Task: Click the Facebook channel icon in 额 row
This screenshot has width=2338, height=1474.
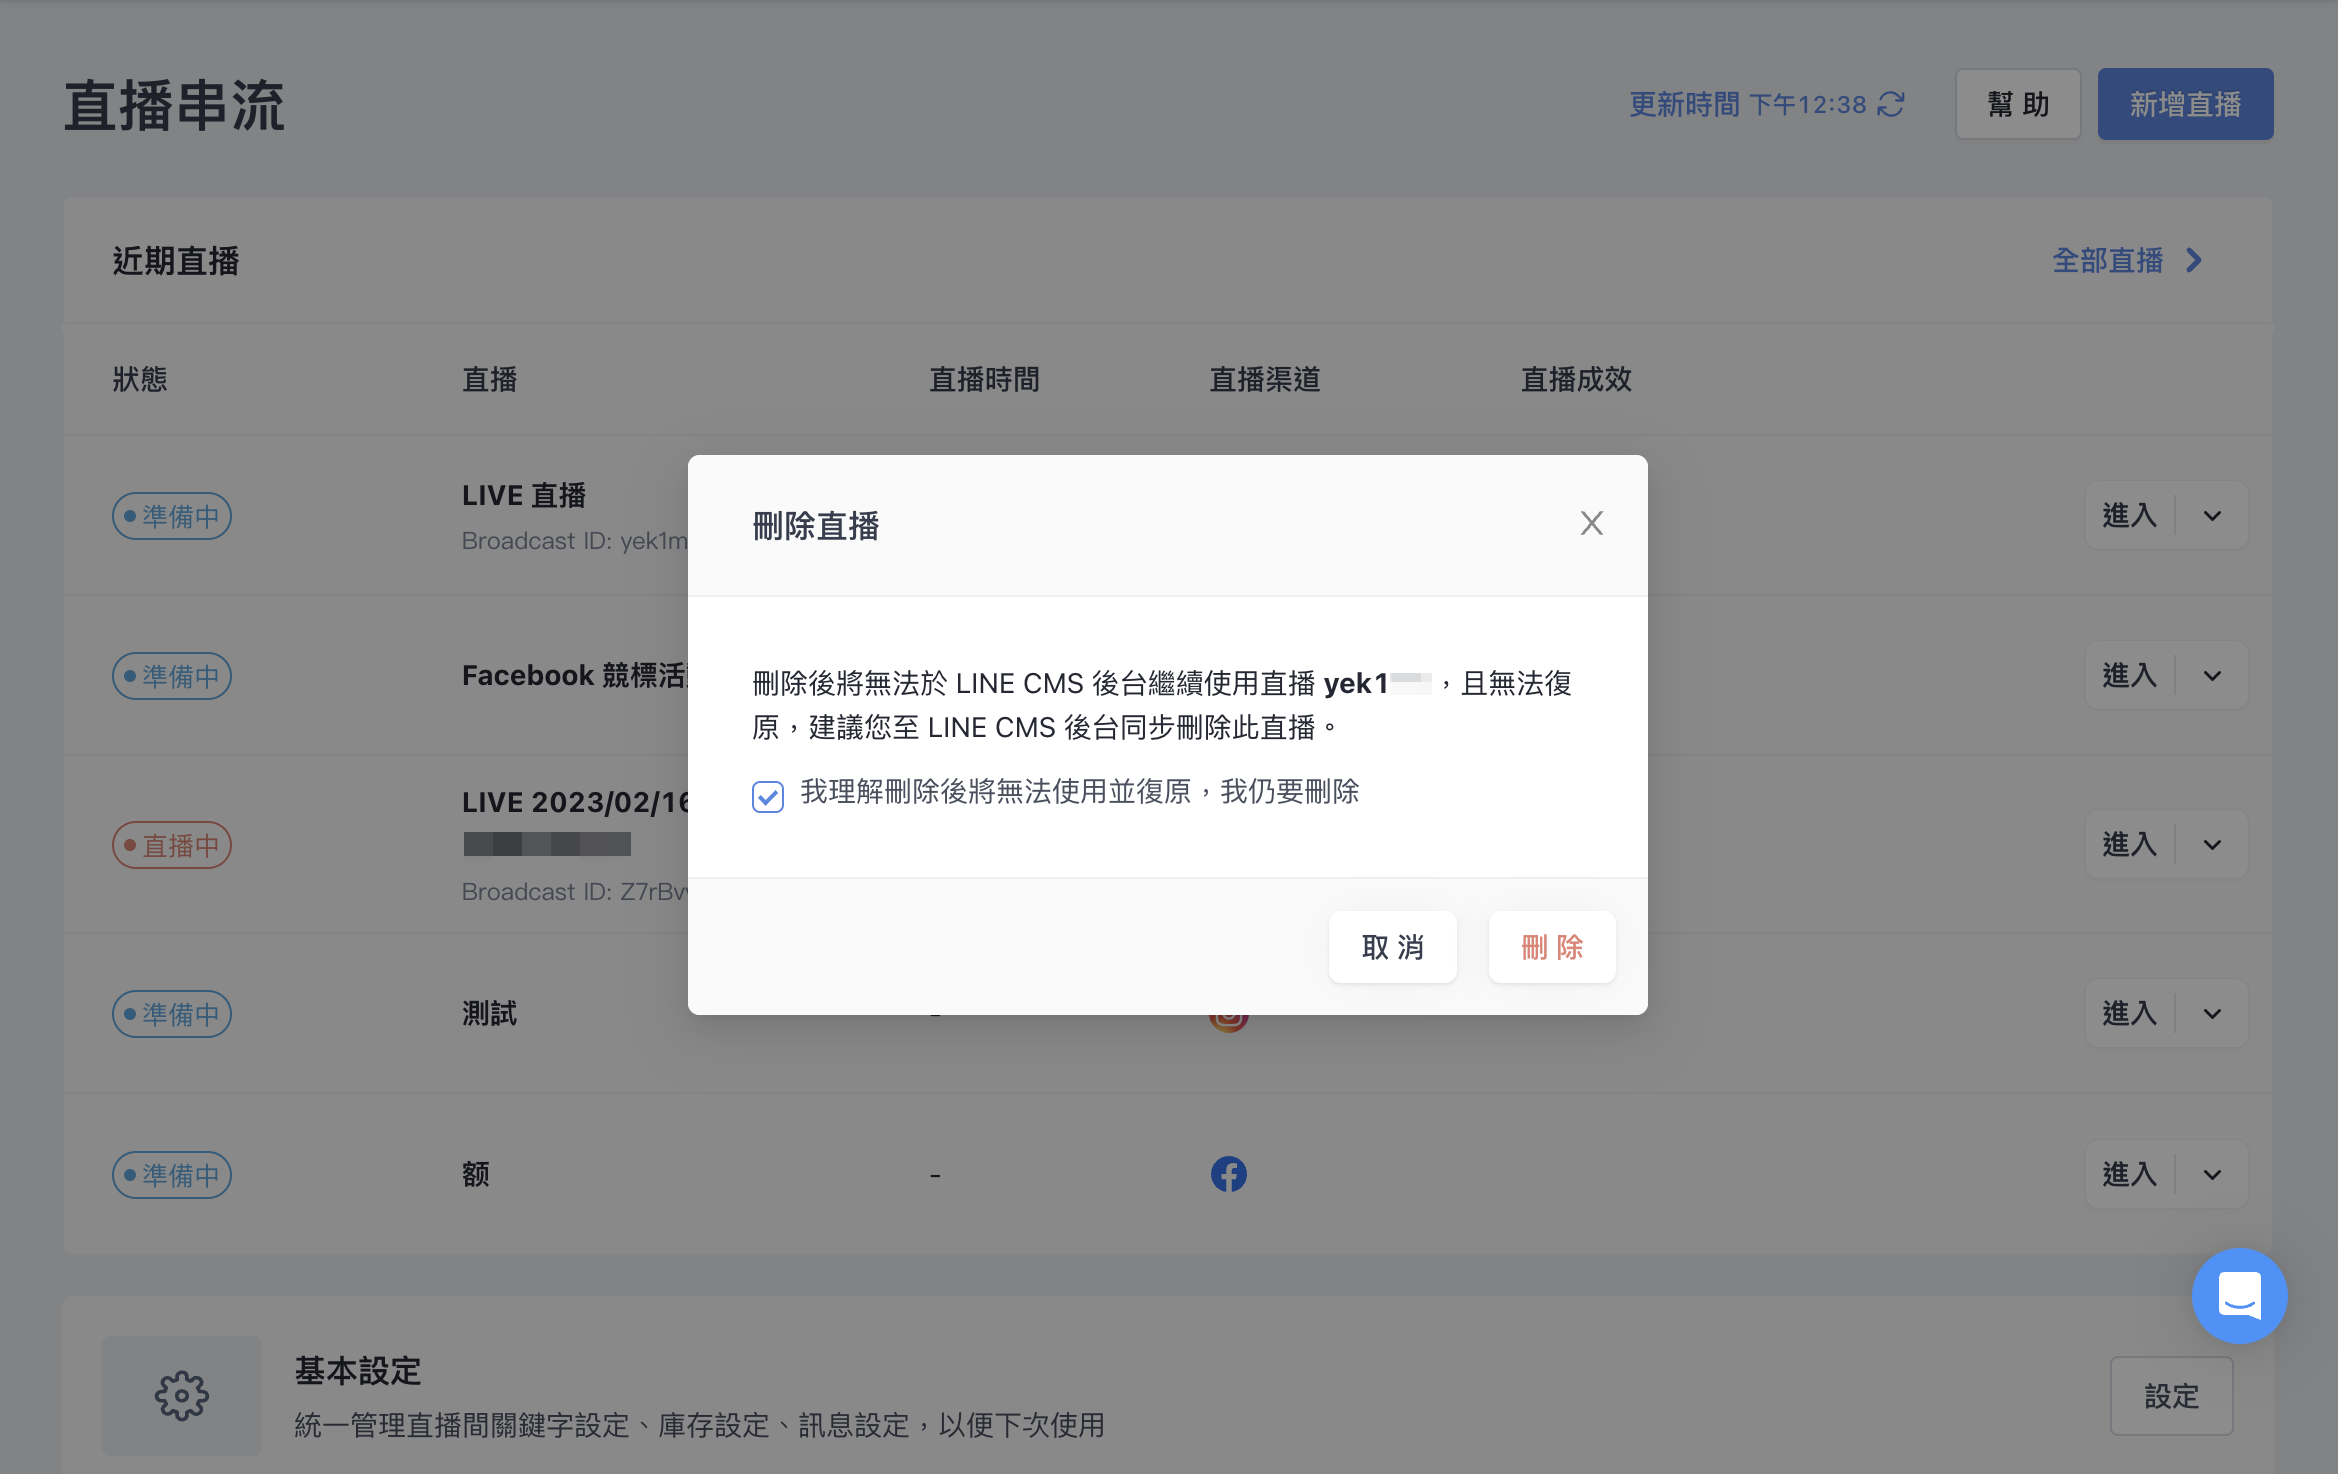Action: pyautogui.click(x=1229, y=1174)
